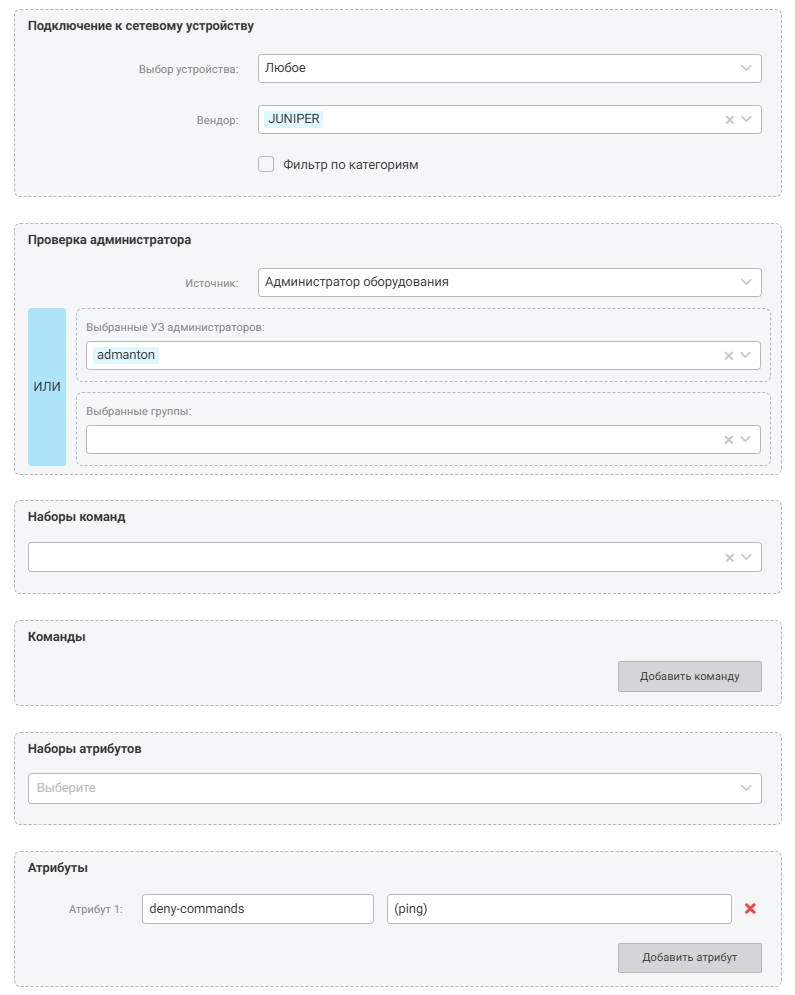795x995 pixels.
Task: Click the JUNIPER vendor tag
Action: tap(294, 119)
